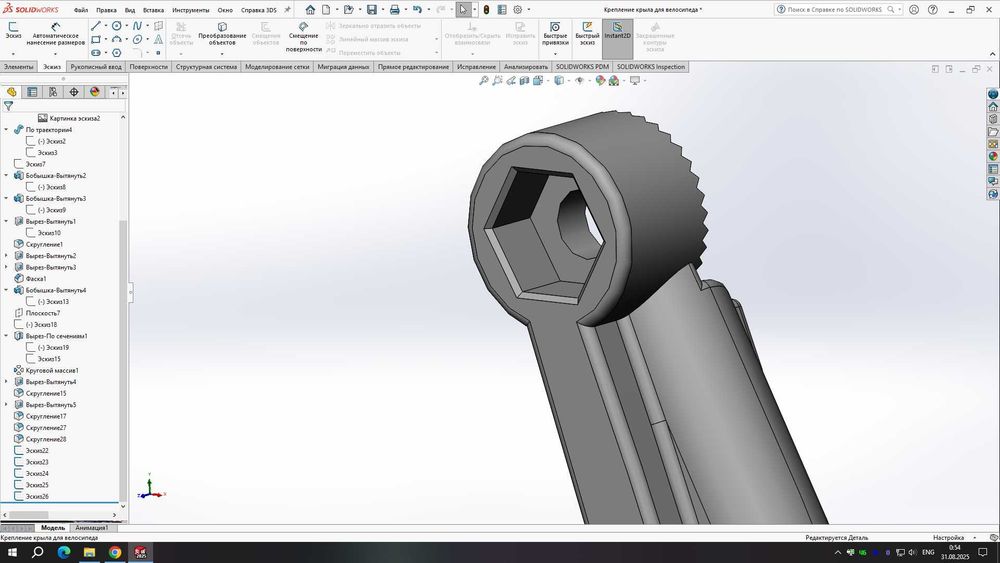This screenshot has height=563, width=1000.
Task: Open the ConfigurationManager tab icon
Action: [x=53, y=92]
